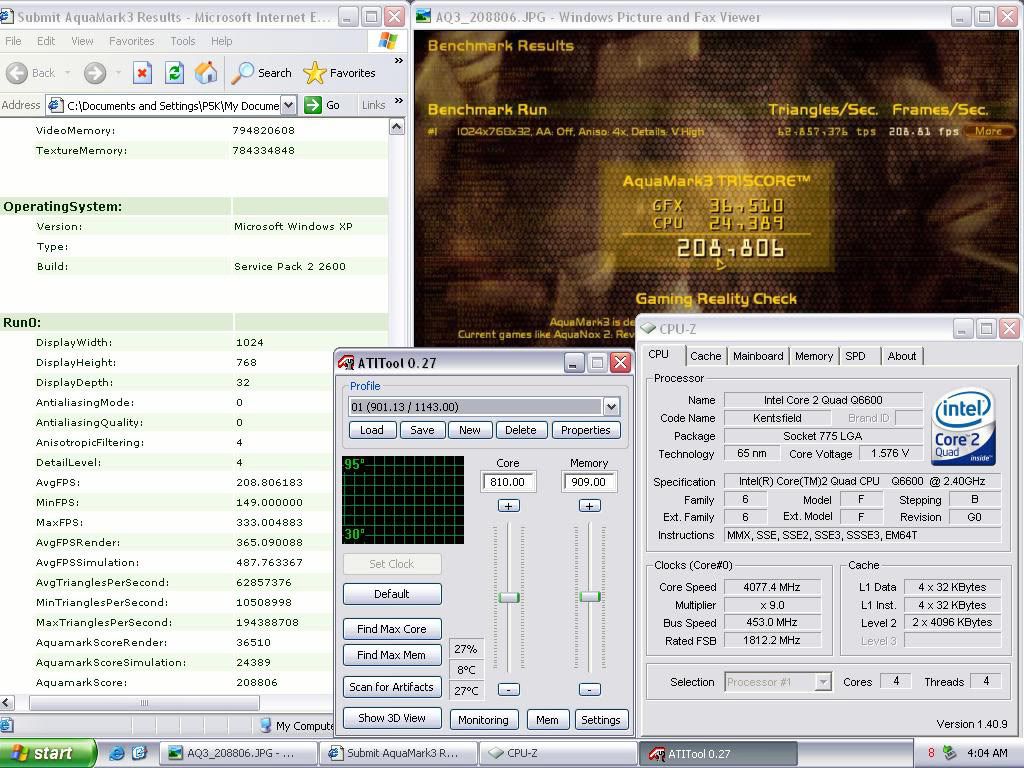Screen dimensions: 1024x768
Task: Decrease Memory clock with minus button
Action: 590,690
